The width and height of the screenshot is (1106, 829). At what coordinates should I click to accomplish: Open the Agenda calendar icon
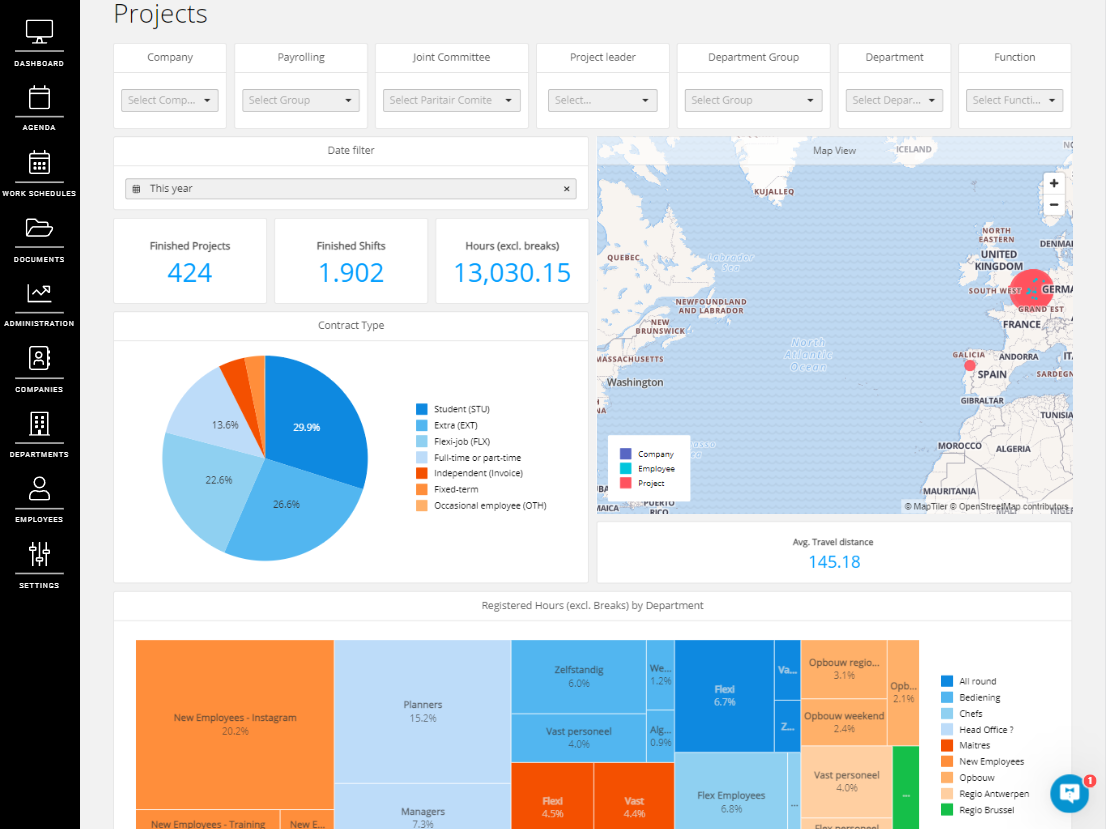(39, 98)
